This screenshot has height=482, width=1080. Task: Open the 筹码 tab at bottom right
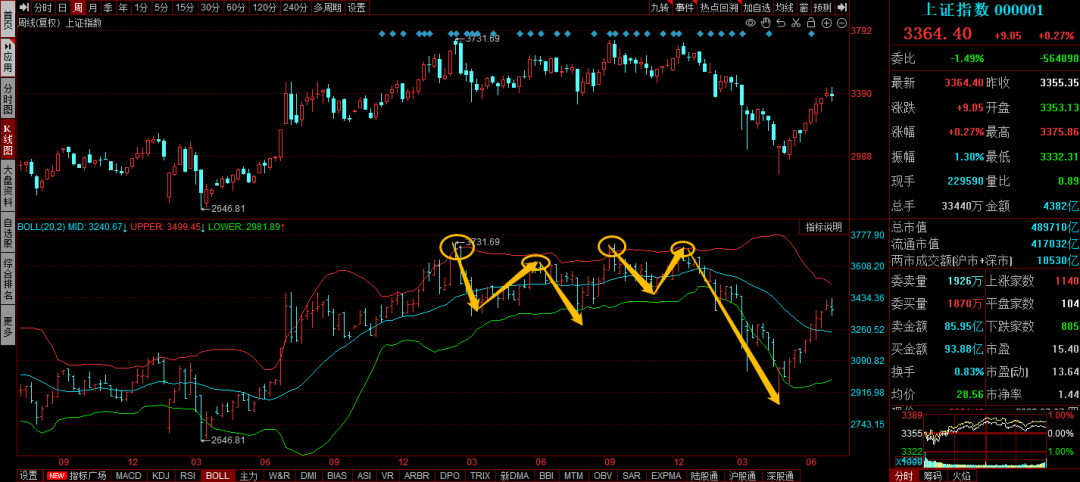pos(932,475)
